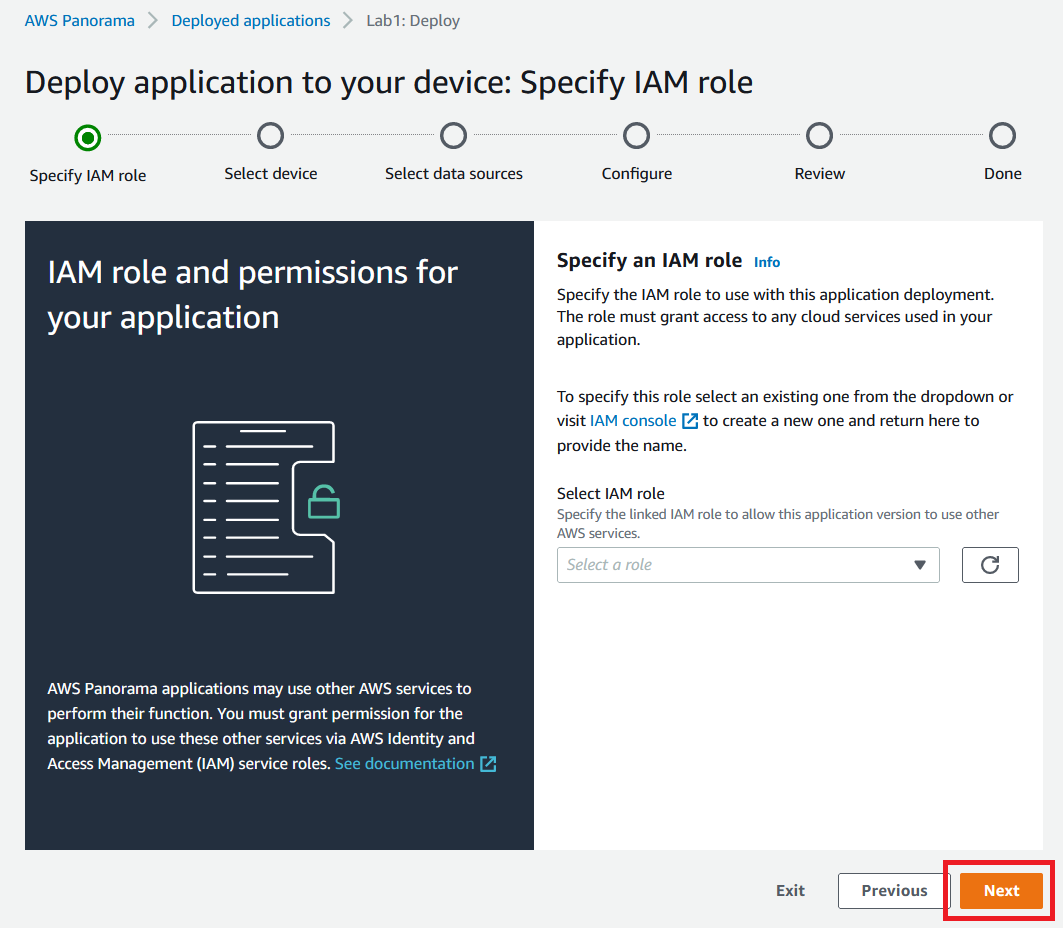
Task: Click the Select IAM role field label
Action: point(610,493)
